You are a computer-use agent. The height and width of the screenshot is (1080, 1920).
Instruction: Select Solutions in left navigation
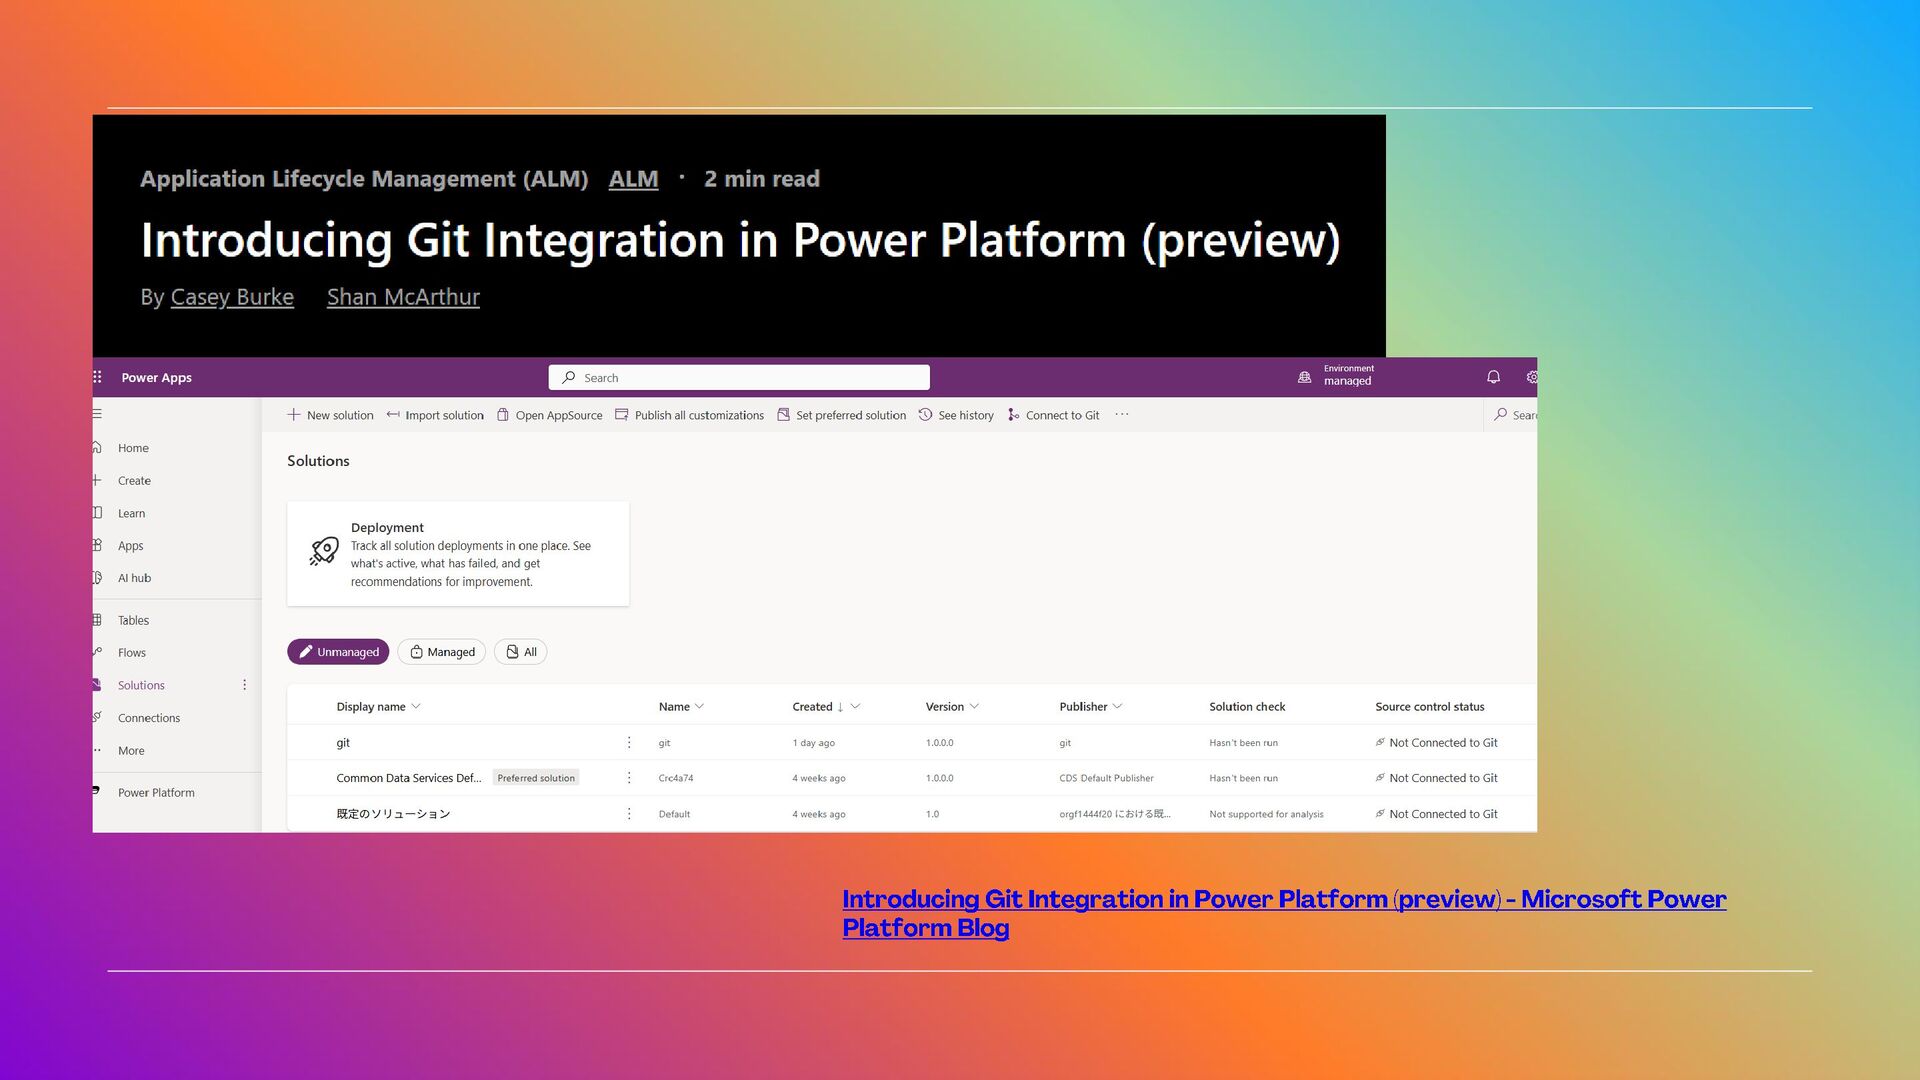pyautogui.click(x=141, y=685)
